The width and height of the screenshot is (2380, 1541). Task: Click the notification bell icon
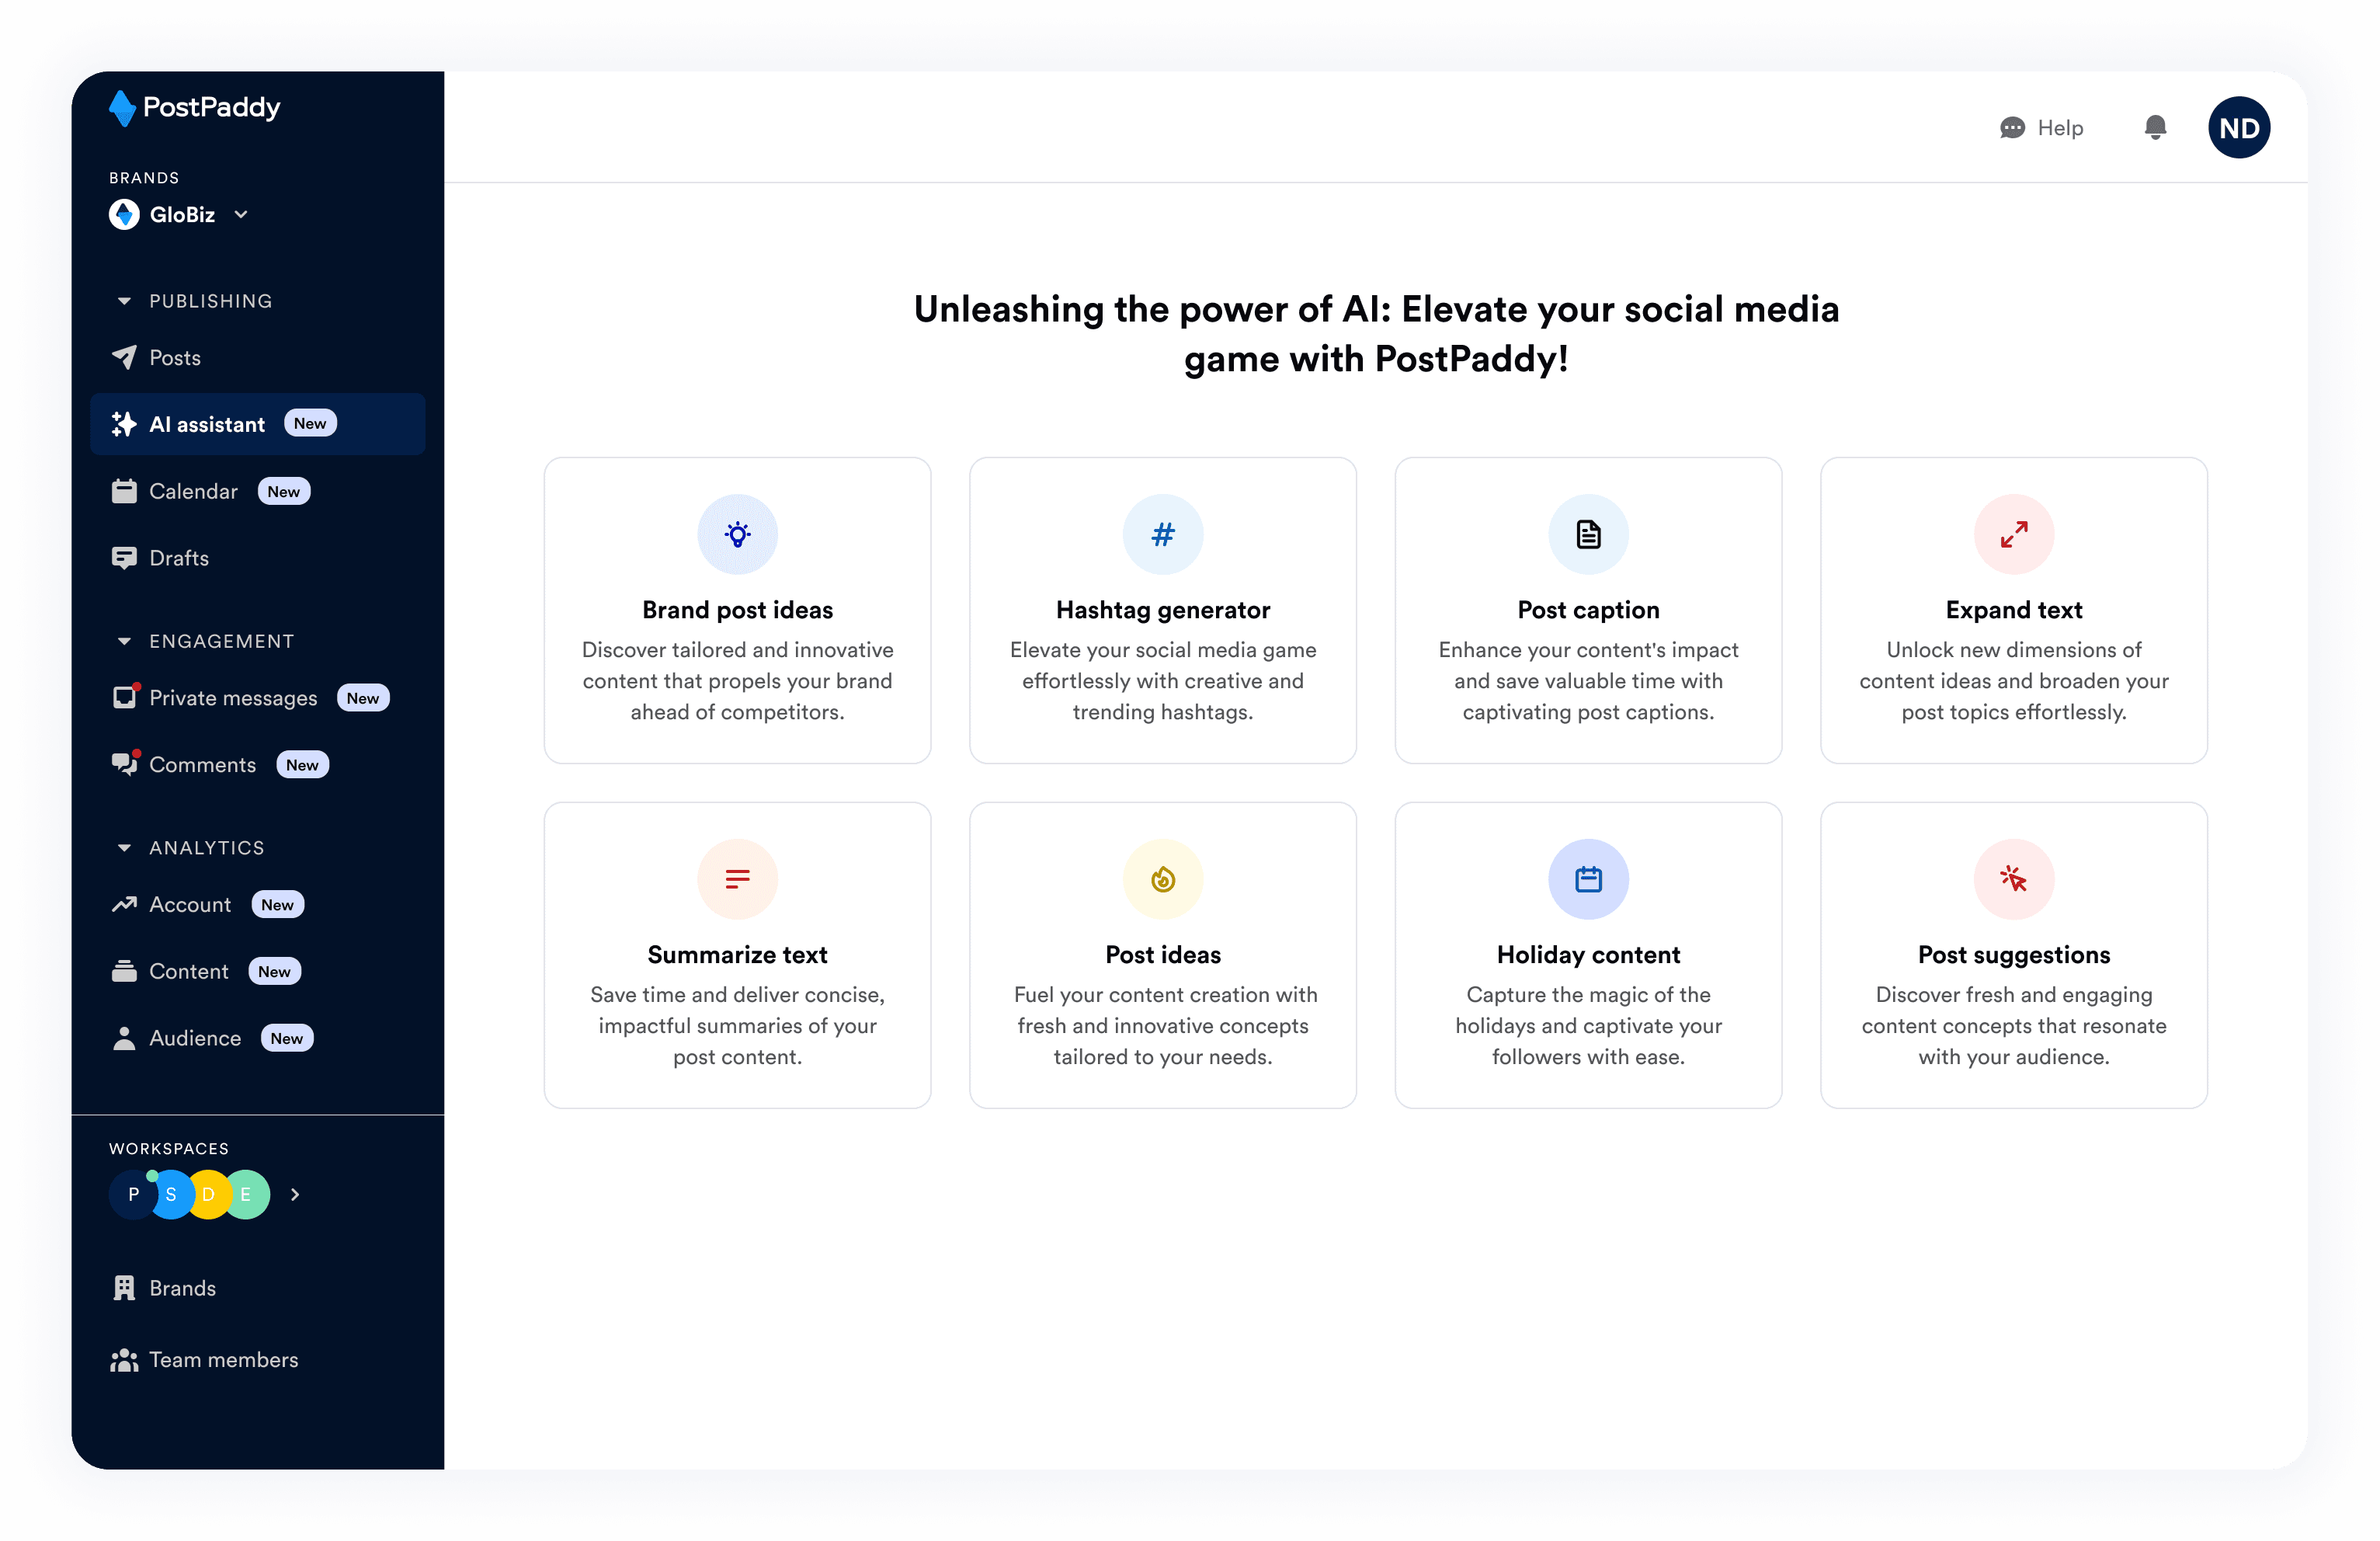coord(2155,127)
